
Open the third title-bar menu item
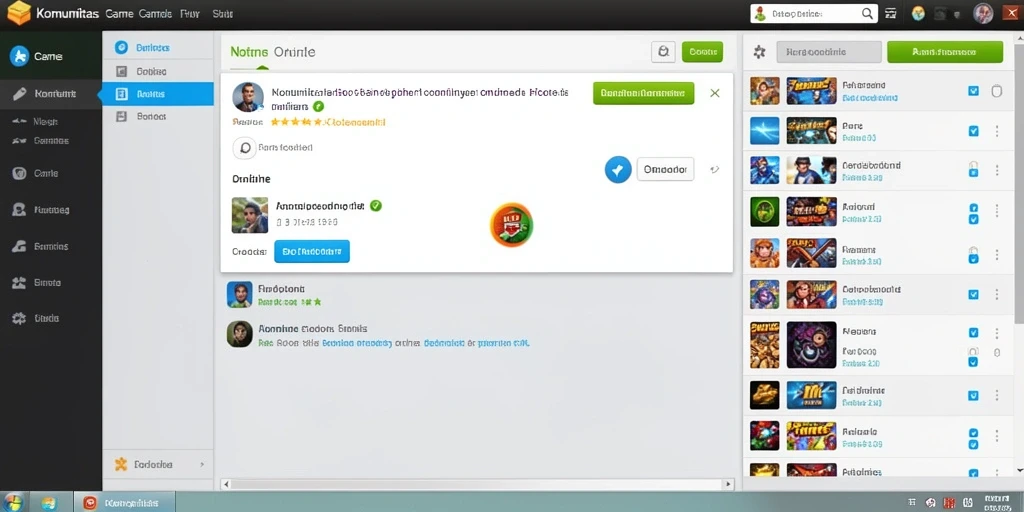pos(189,13)
